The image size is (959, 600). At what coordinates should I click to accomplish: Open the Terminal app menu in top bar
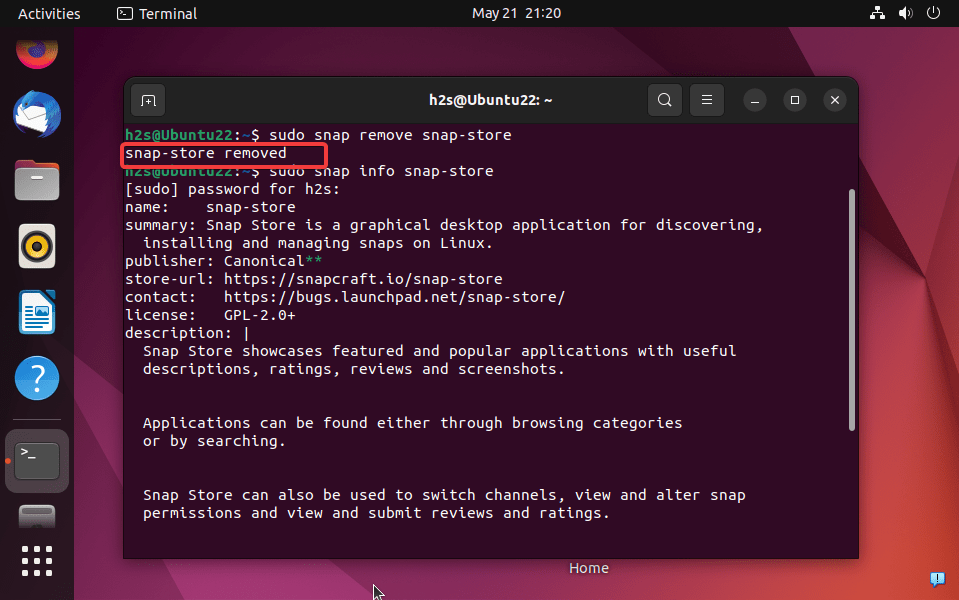(157, 13)
